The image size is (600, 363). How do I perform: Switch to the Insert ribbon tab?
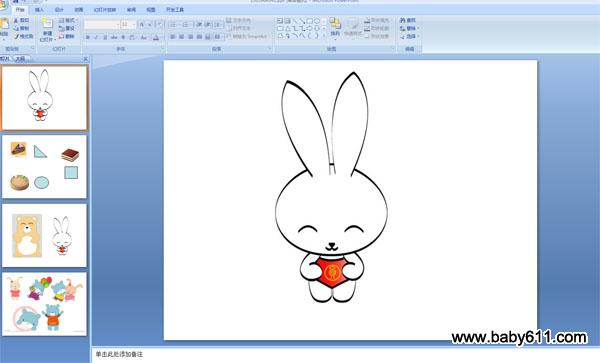[39, 10]
